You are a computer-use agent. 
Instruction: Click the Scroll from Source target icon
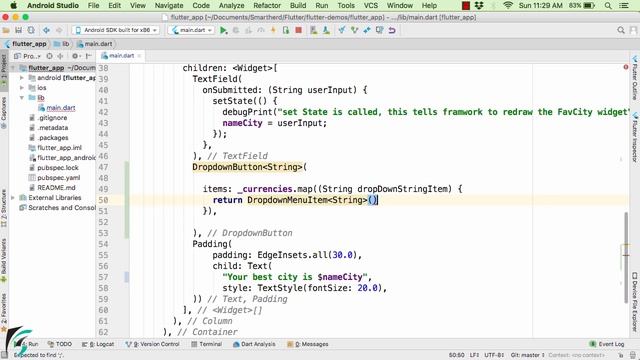click(49, 56)
